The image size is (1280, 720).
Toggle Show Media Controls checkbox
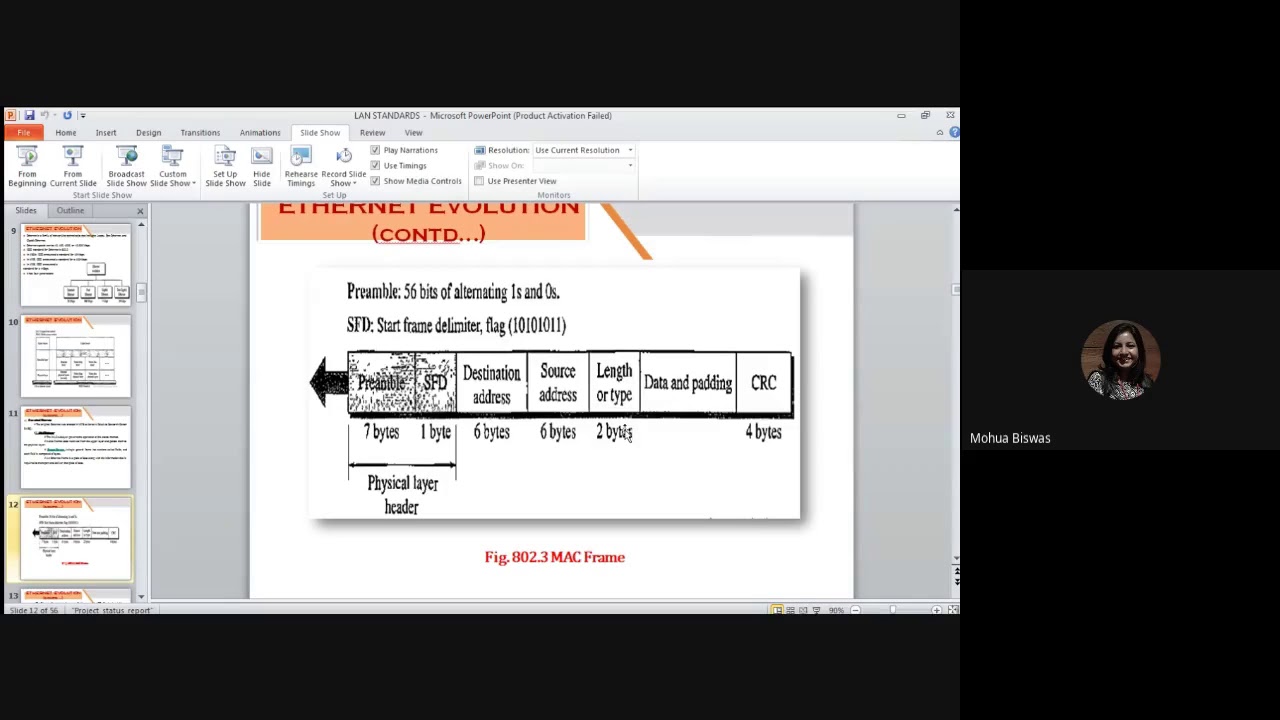pyautogui.click(x=375, y=181)
